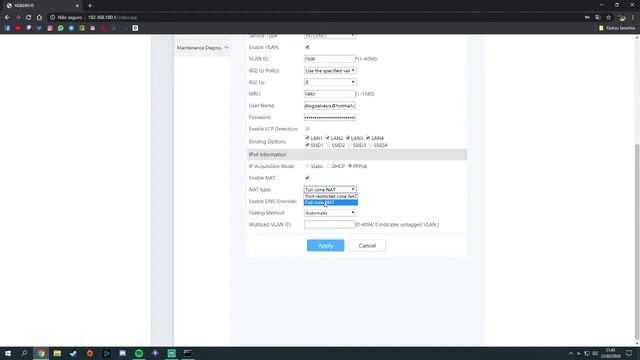
Task: Click the browser address bar URL
Action: click(113, 18)
